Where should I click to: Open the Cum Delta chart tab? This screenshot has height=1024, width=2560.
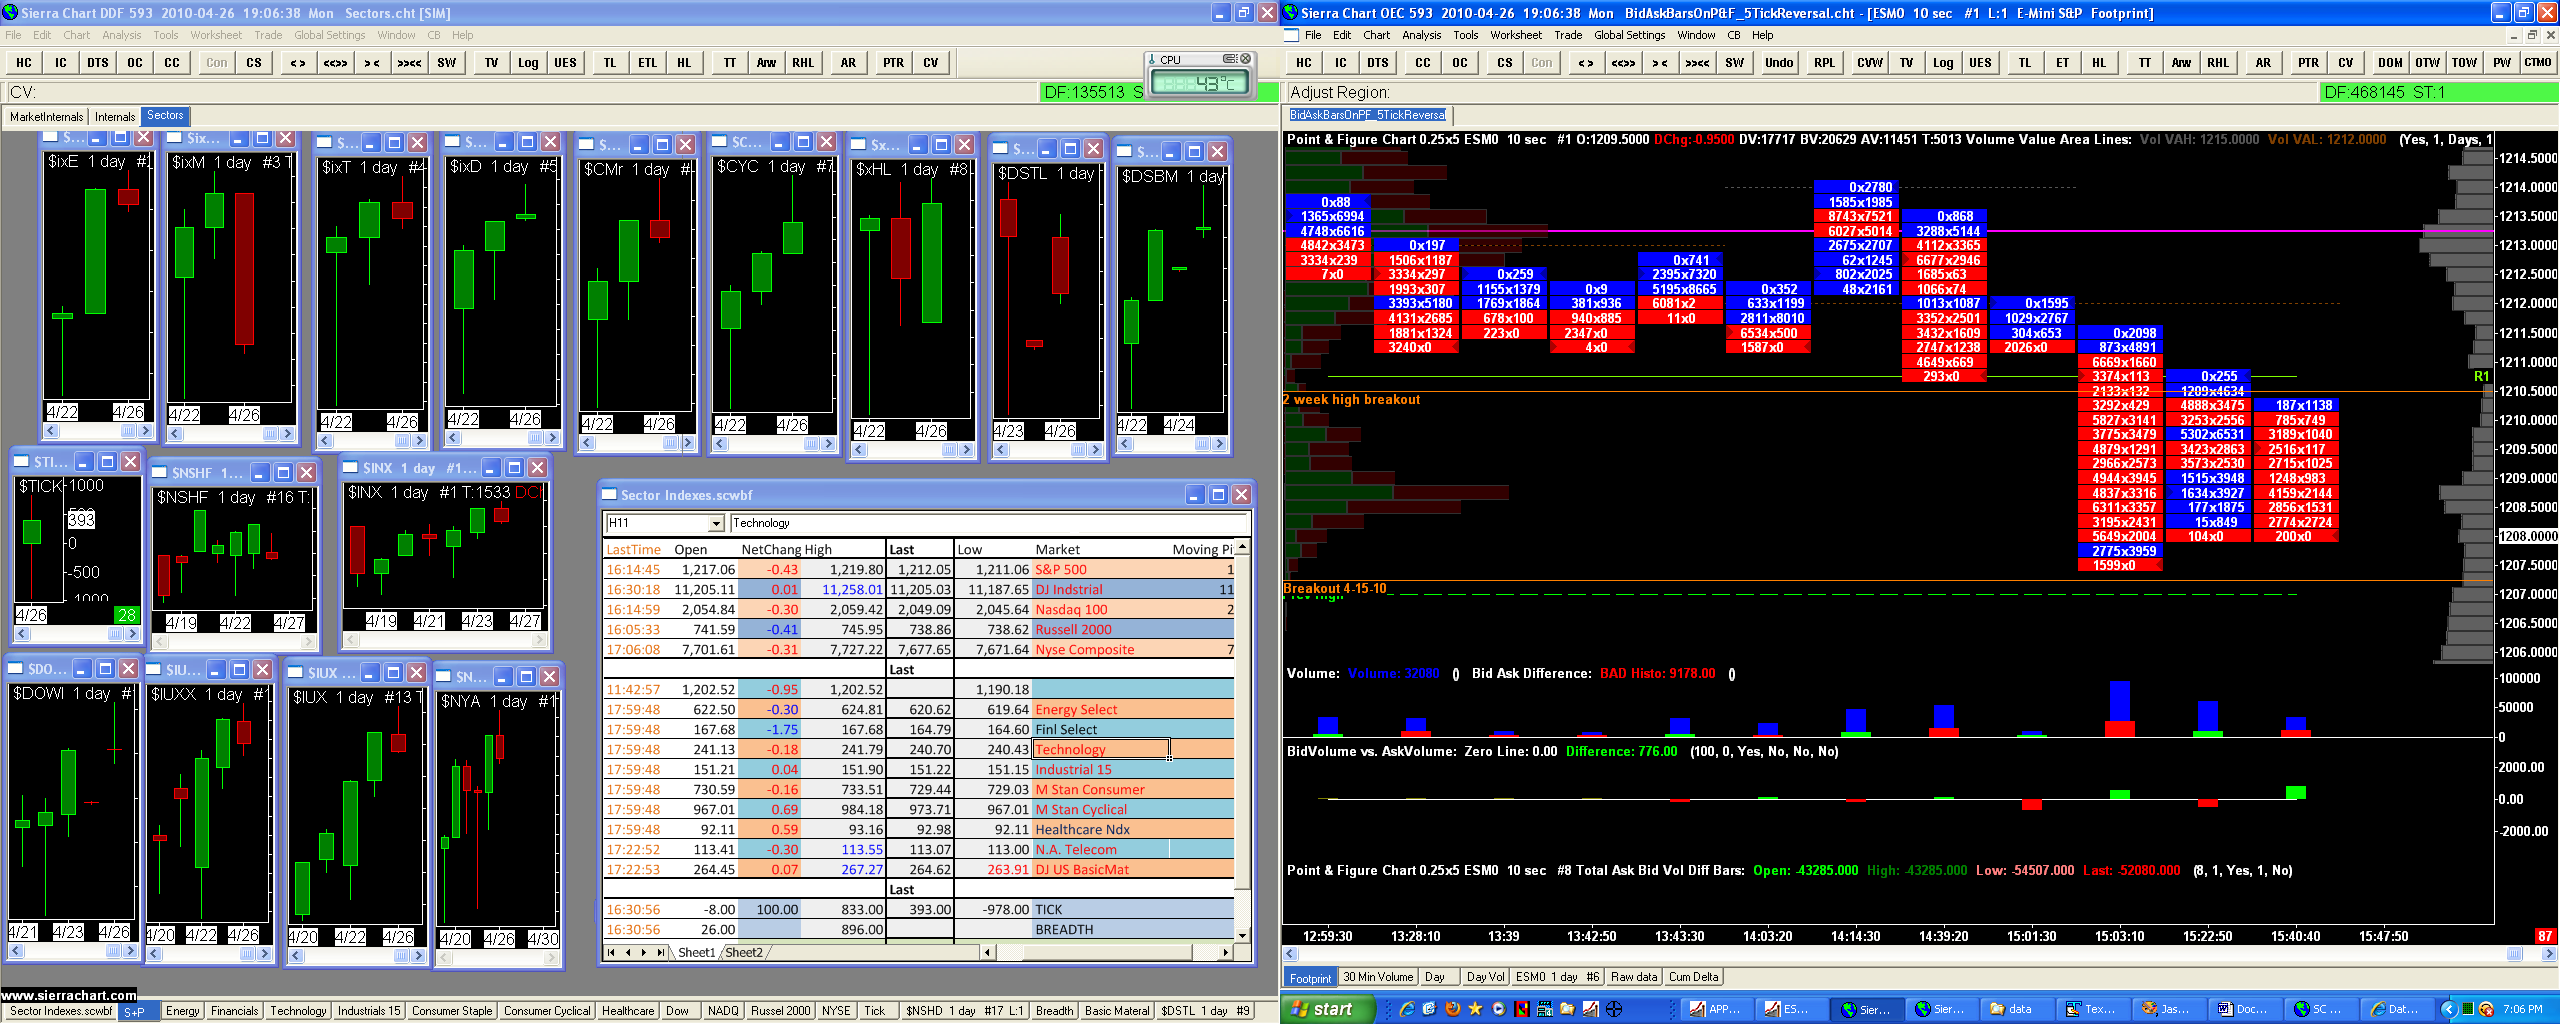point(1693,977)
